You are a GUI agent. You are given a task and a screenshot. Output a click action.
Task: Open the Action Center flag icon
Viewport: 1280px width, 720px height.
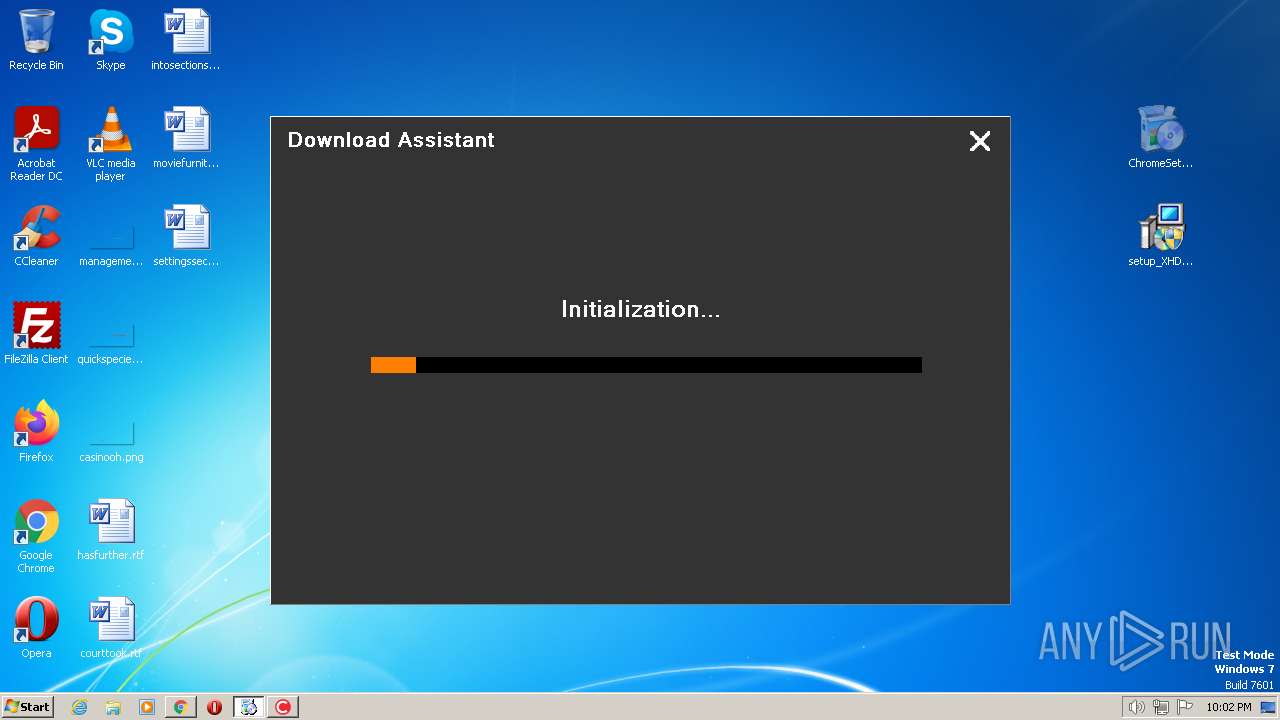pyautogui.click(x=1185, y=707)
